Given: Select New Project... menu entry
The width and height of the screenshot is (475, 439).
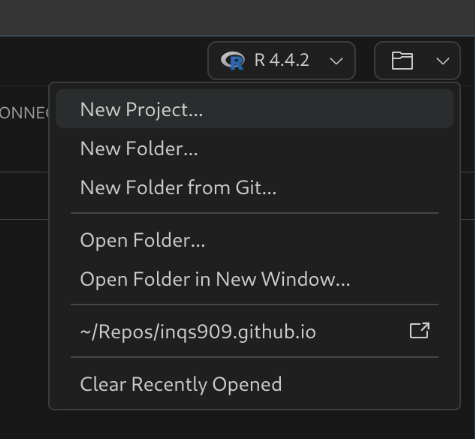Looking at the screenshot, I should pos(255,109).
